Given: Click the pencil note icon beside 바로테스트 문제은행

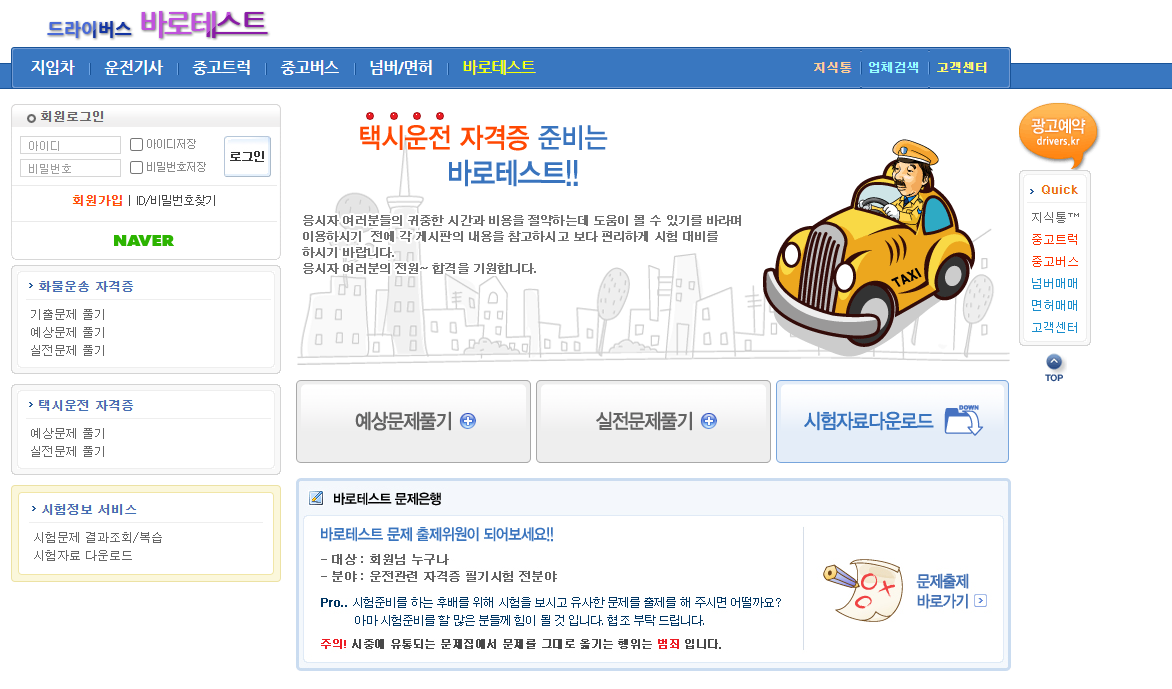Looking at the screenshot, I should (316, 498).
